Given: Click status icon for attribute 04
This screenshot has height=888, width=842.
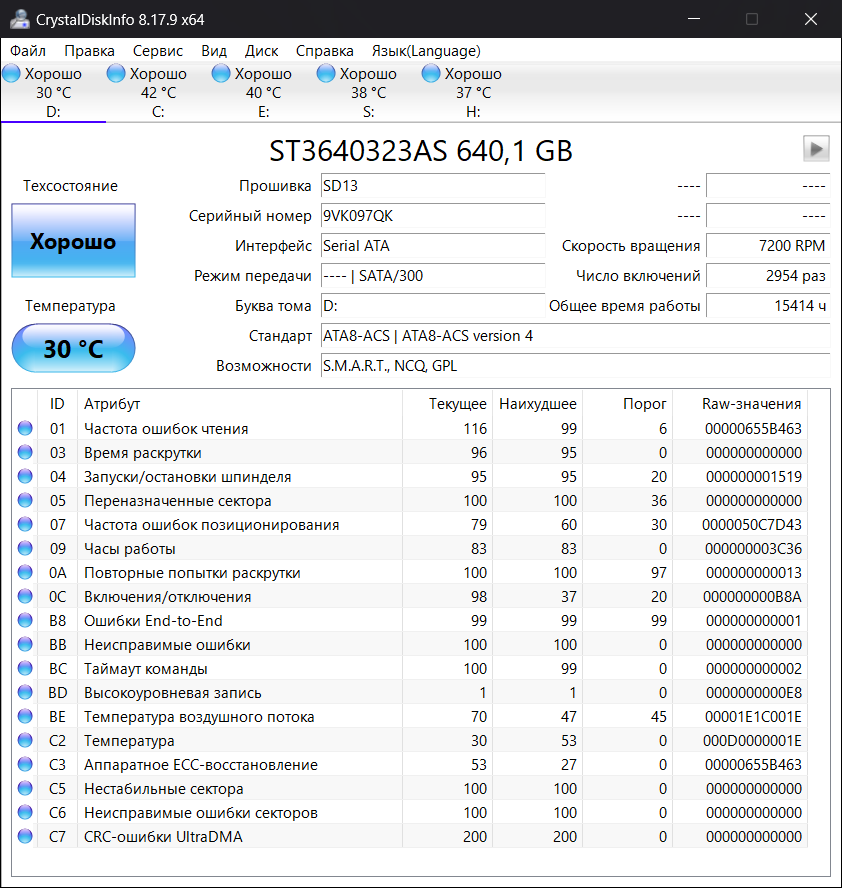Looking at the screenshot, I should (x=25, y=476).
